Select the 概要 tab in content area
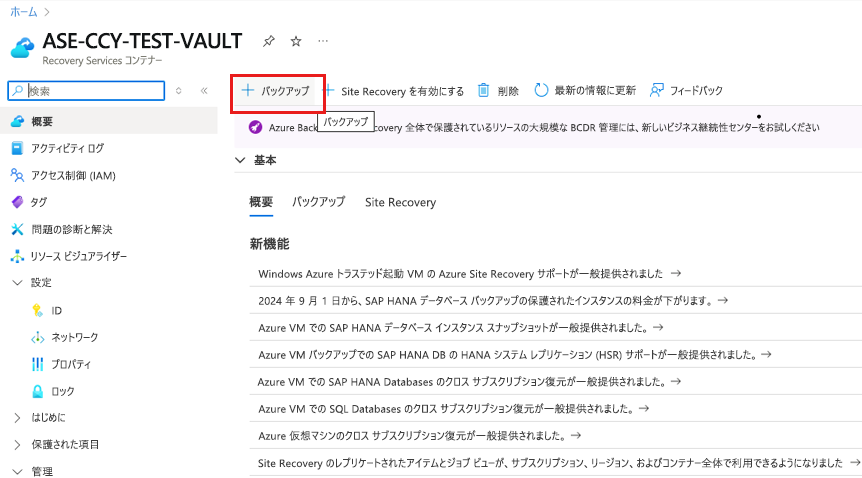Viewport: 862px width, 478px height. click(261, 202)
